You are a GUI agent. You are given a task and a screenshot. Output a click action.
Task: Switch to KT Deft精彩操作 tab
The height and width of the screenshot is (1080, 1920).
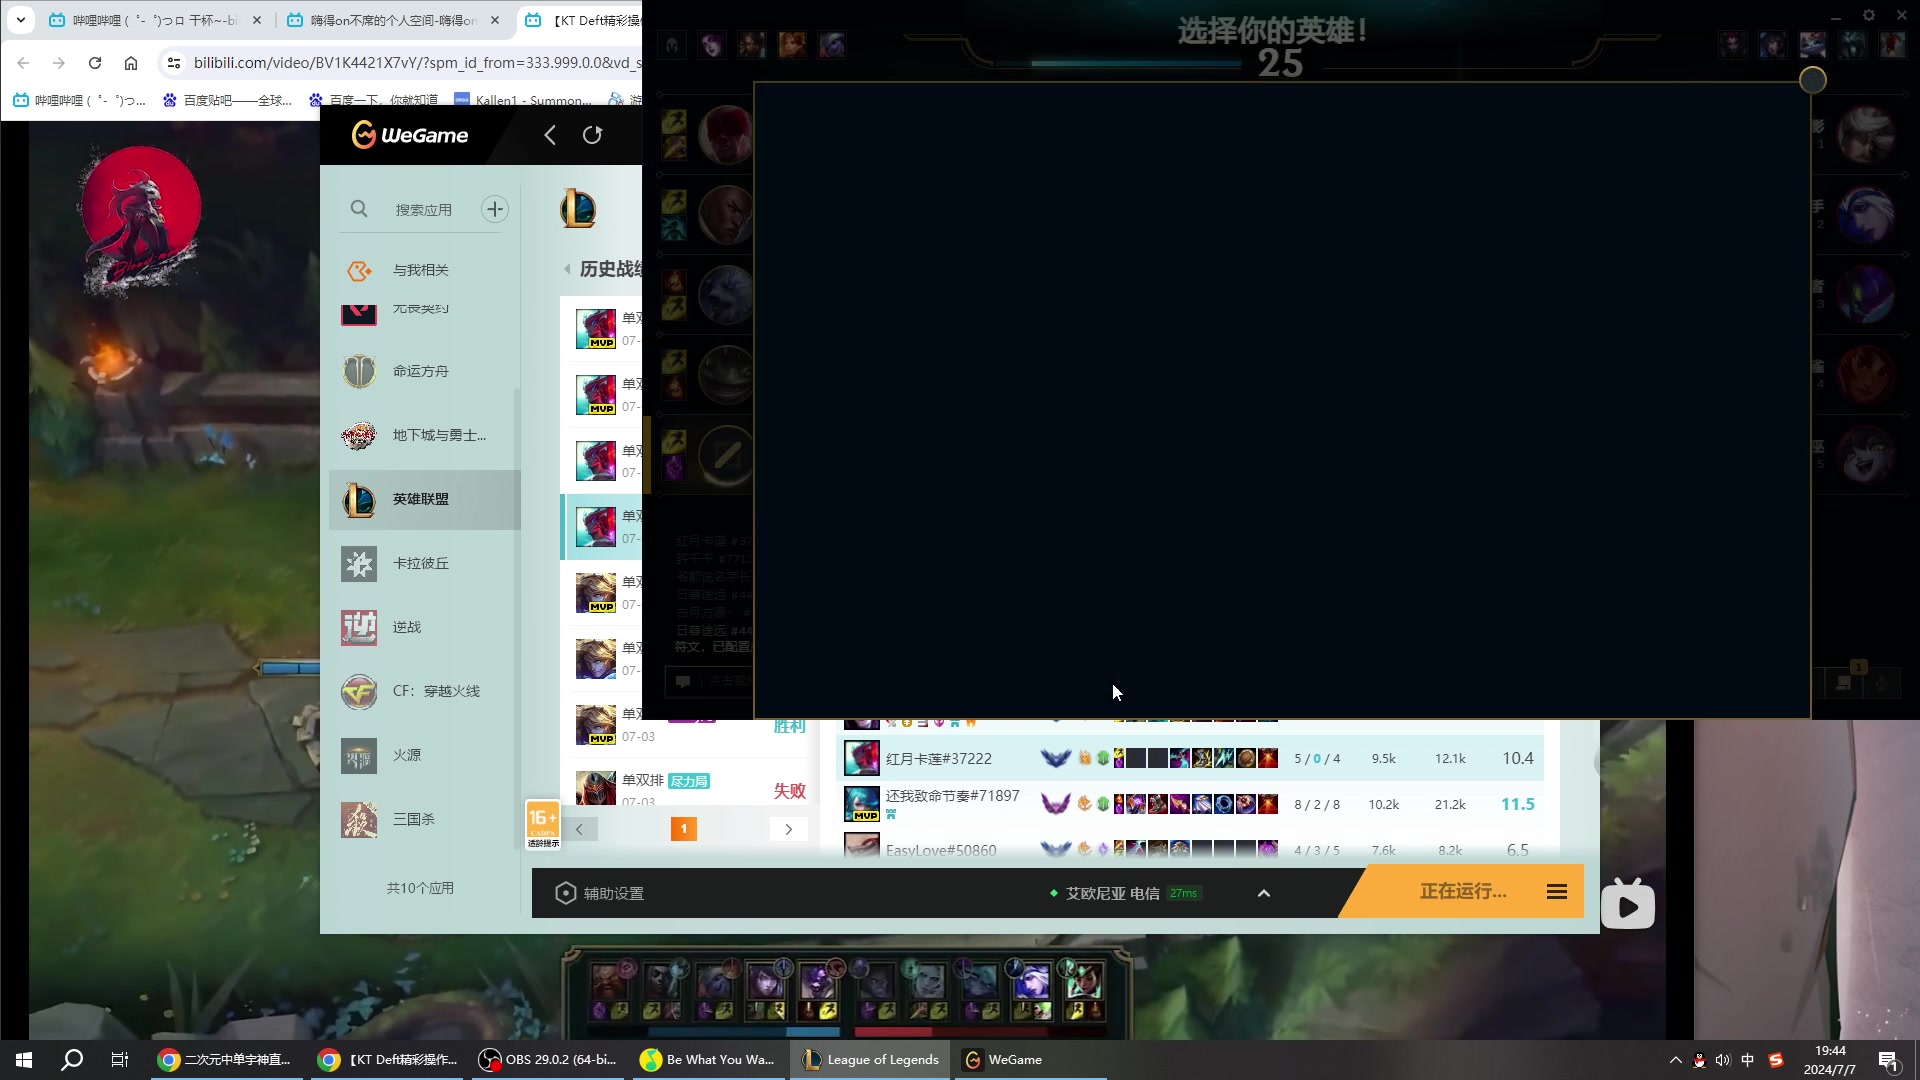pos(583,20)
